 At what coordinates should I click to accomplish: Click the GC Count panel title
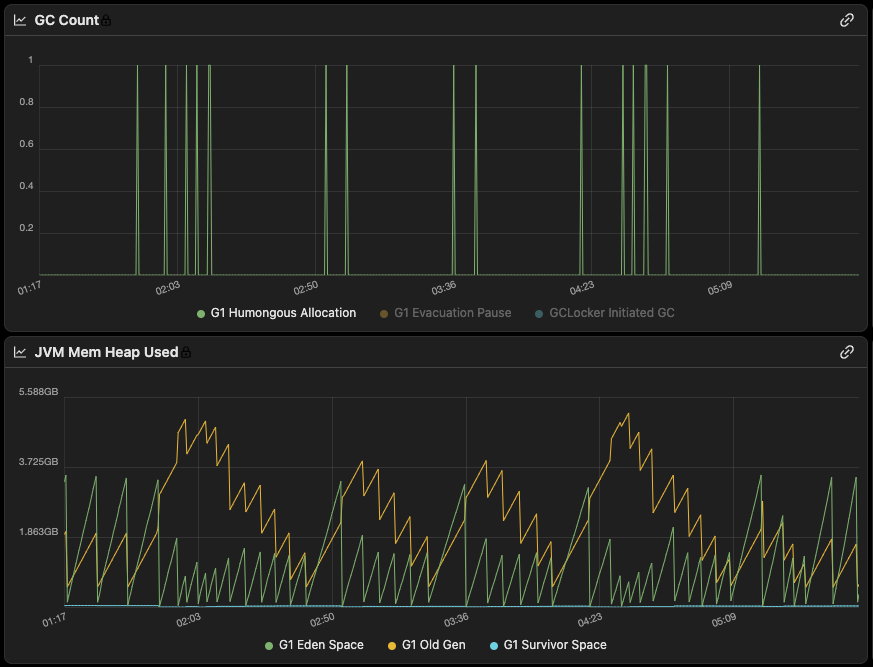pyautogui.click(x=67, y=21)
